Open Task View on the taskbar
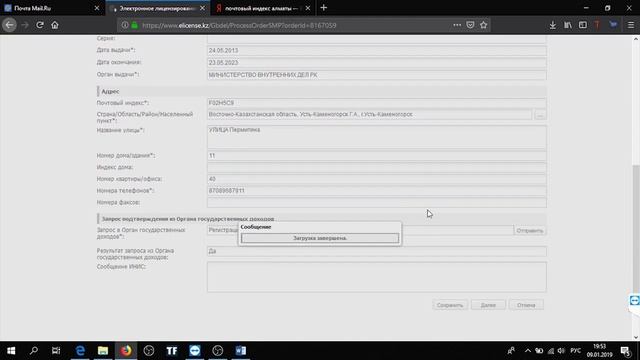 pyautogui.click(x=56, y=351)
